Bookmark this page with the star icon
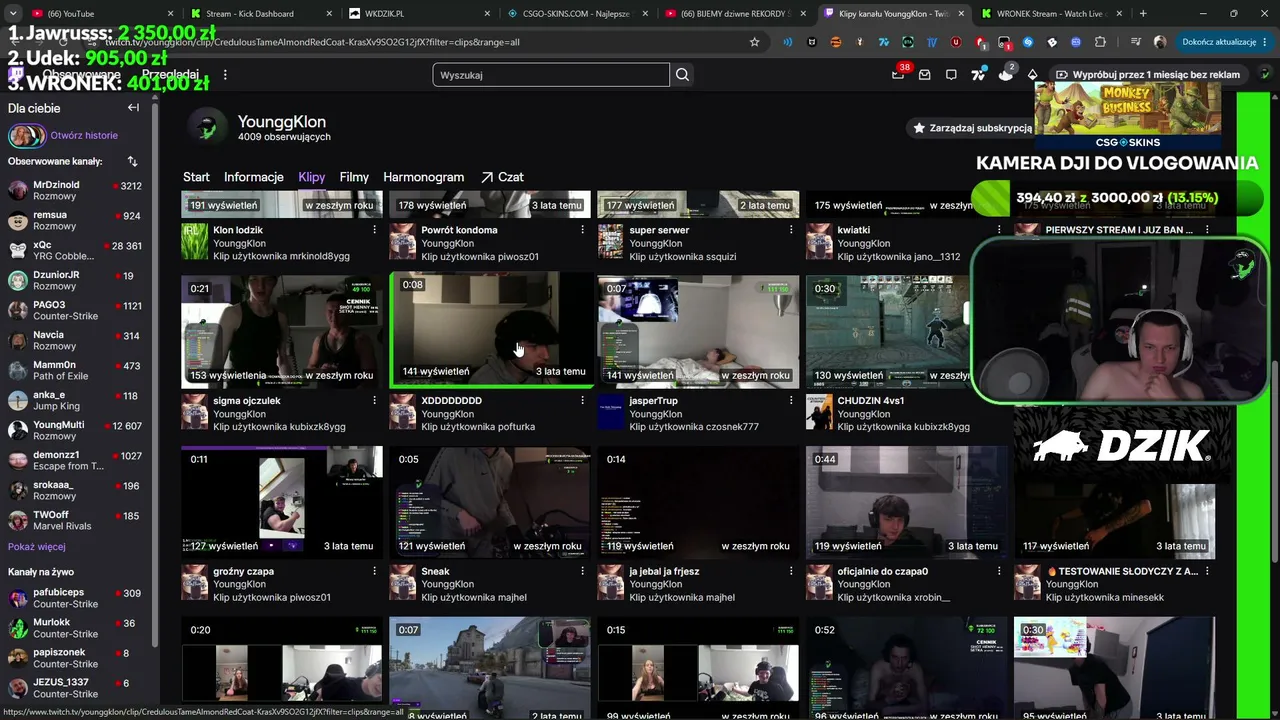Screen dimensions: 1280x720 (x=755, y=42)
